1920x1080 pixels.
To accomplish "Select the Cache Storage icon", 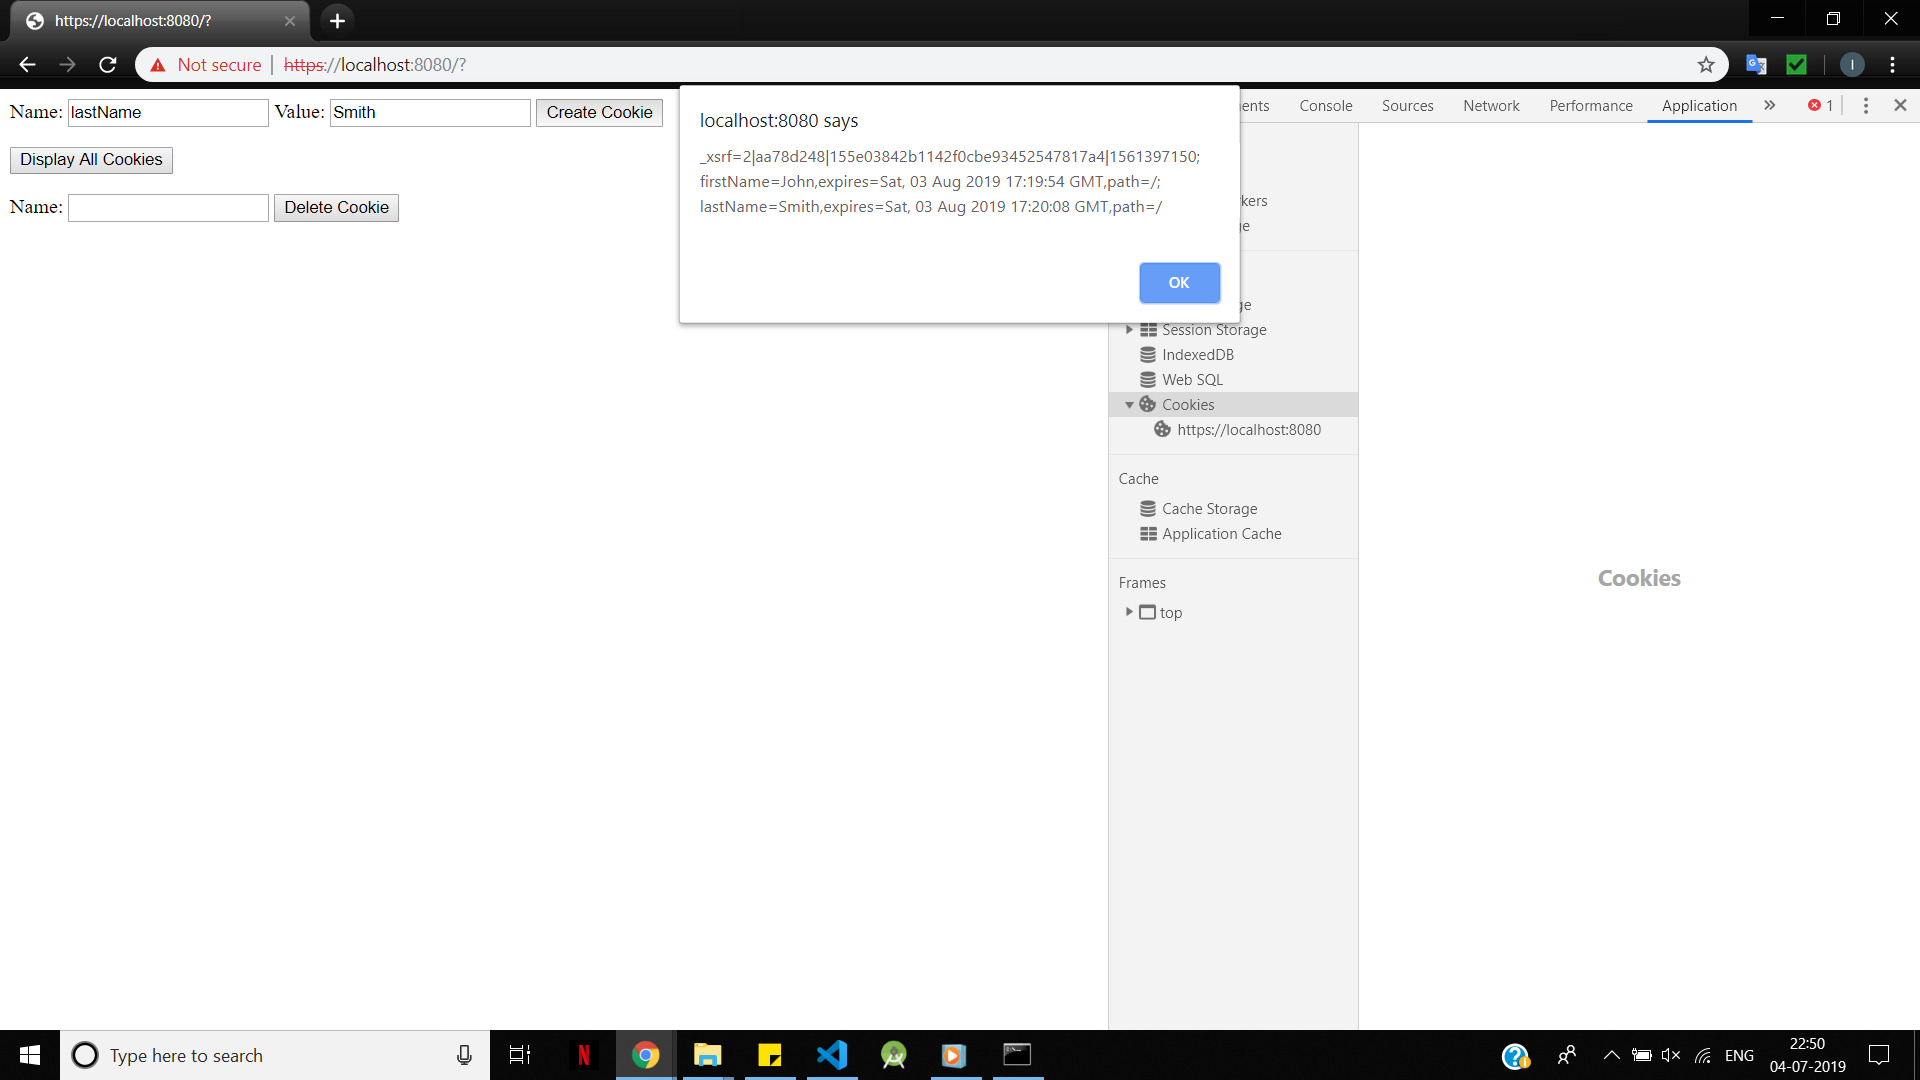I will 1147,508.
